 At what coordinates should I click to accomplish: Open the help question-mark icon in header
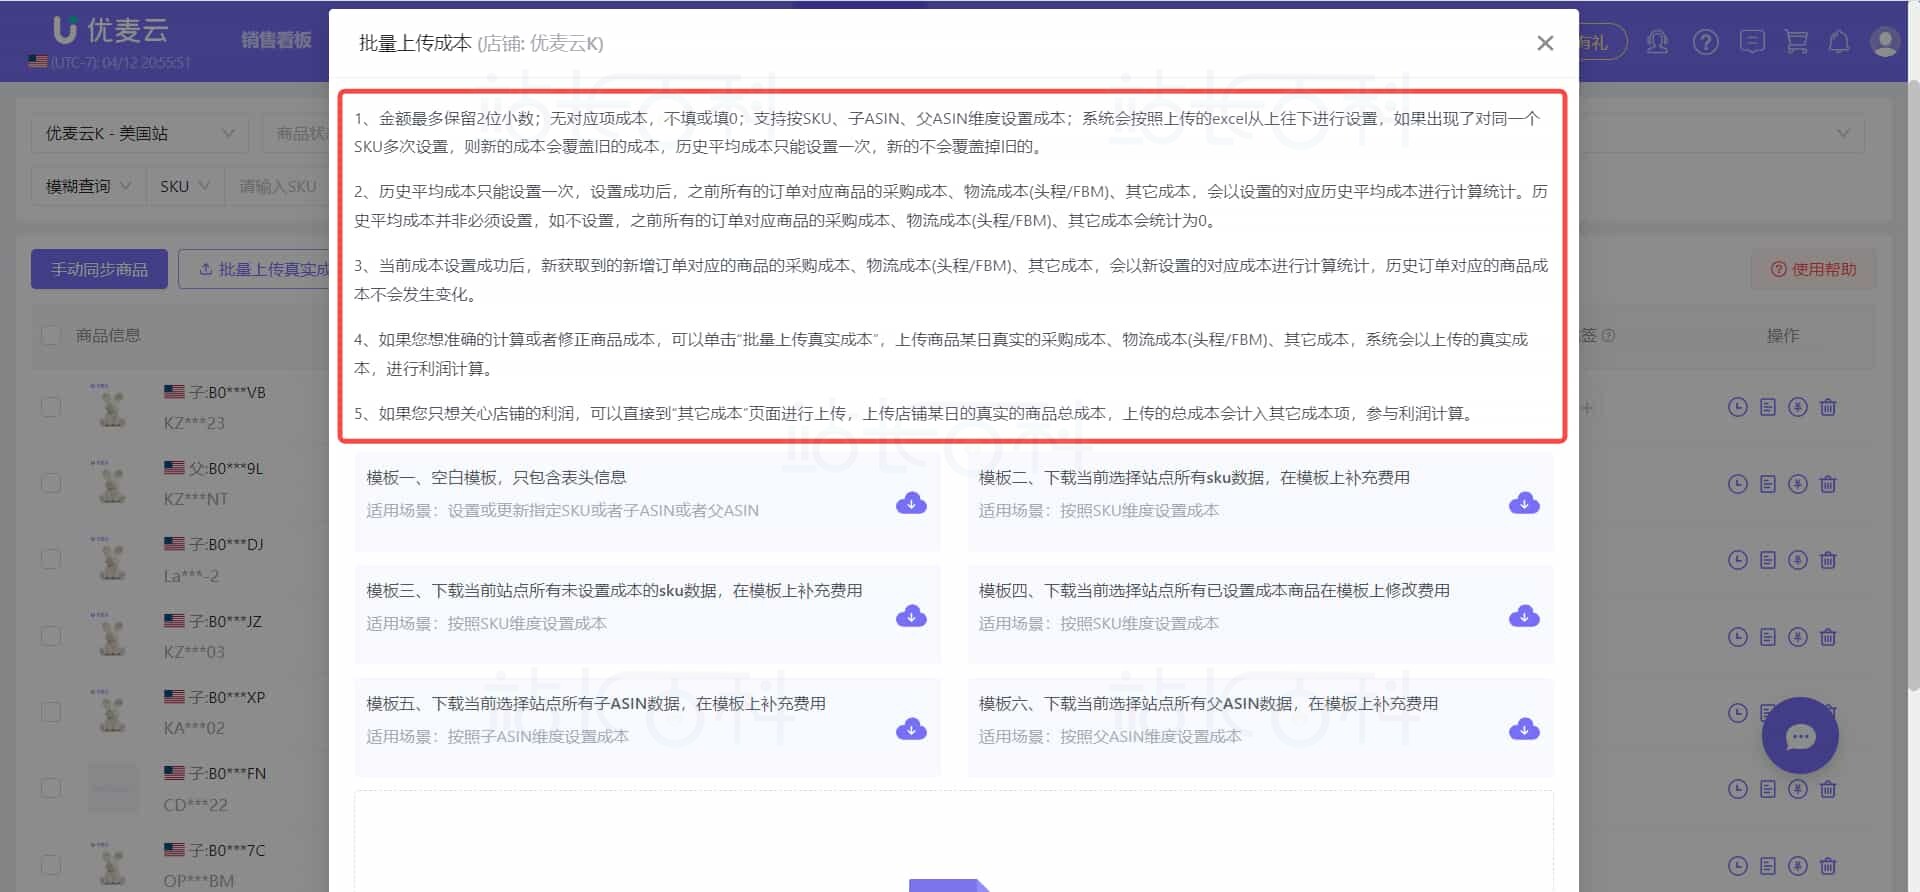click(1705, 42)
